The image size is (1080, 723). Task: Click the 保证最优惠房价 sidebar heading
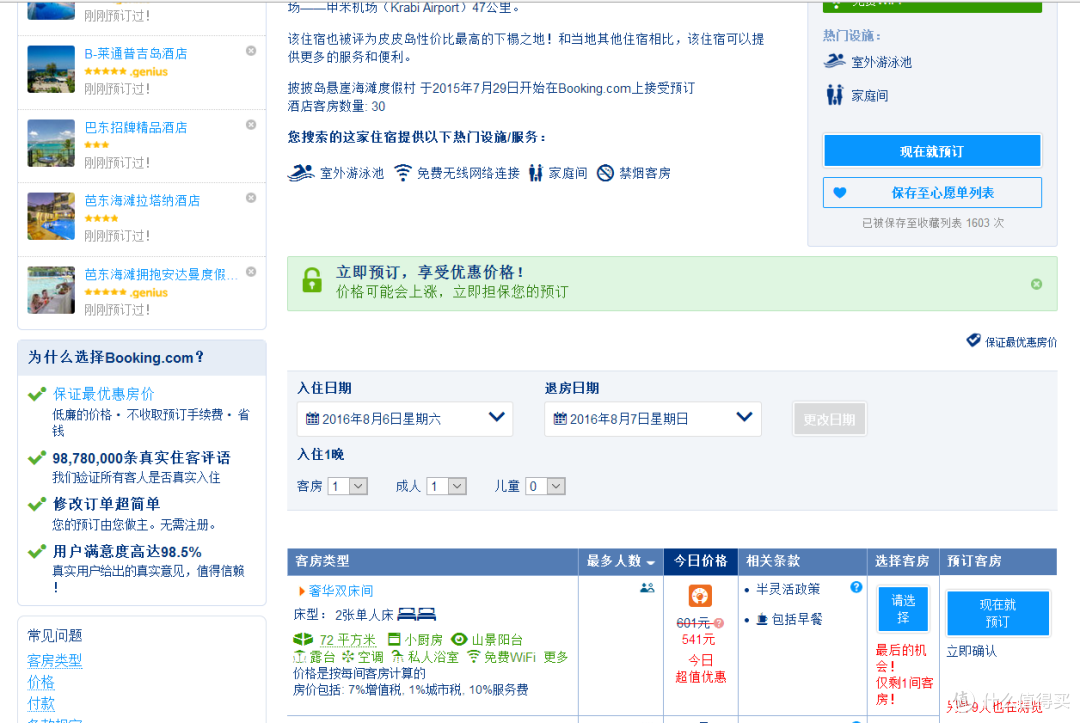point(103,394)
